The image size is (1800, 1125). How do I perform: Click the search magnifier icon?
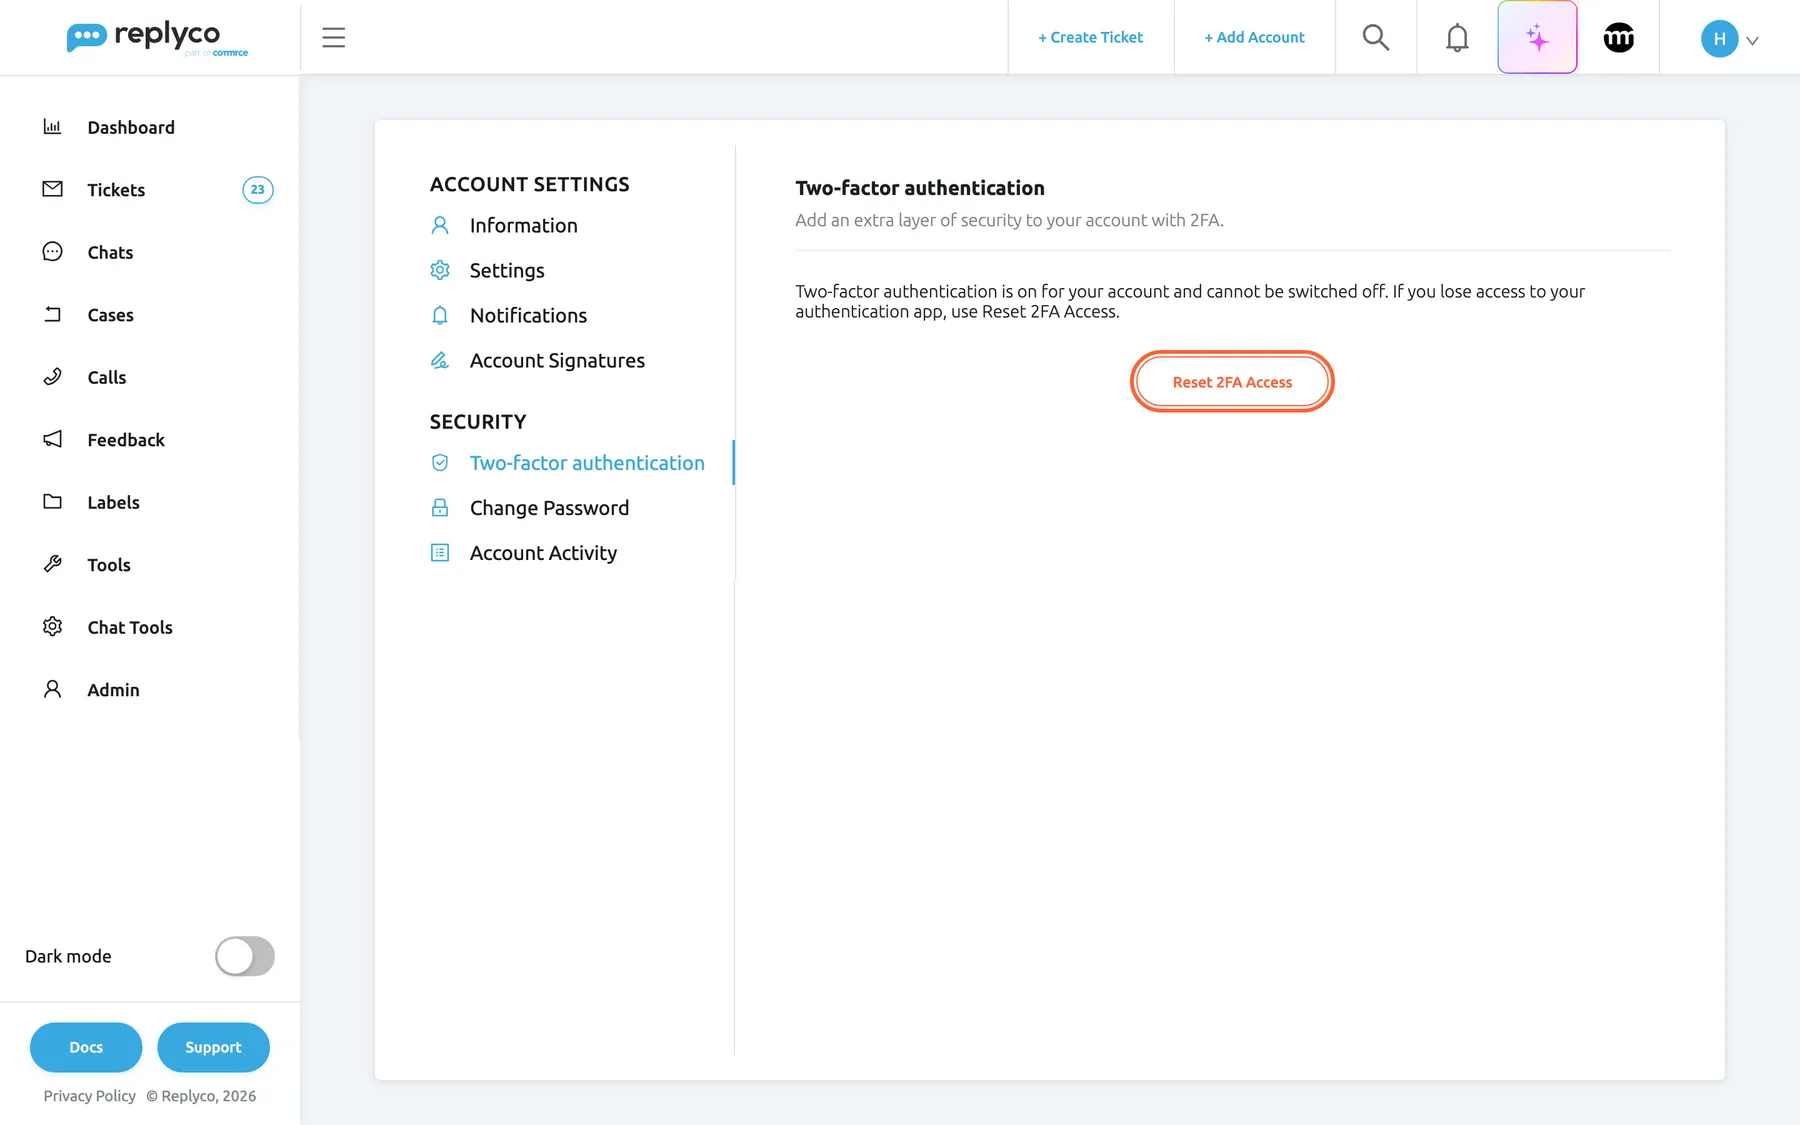(x=1376, y=37)
